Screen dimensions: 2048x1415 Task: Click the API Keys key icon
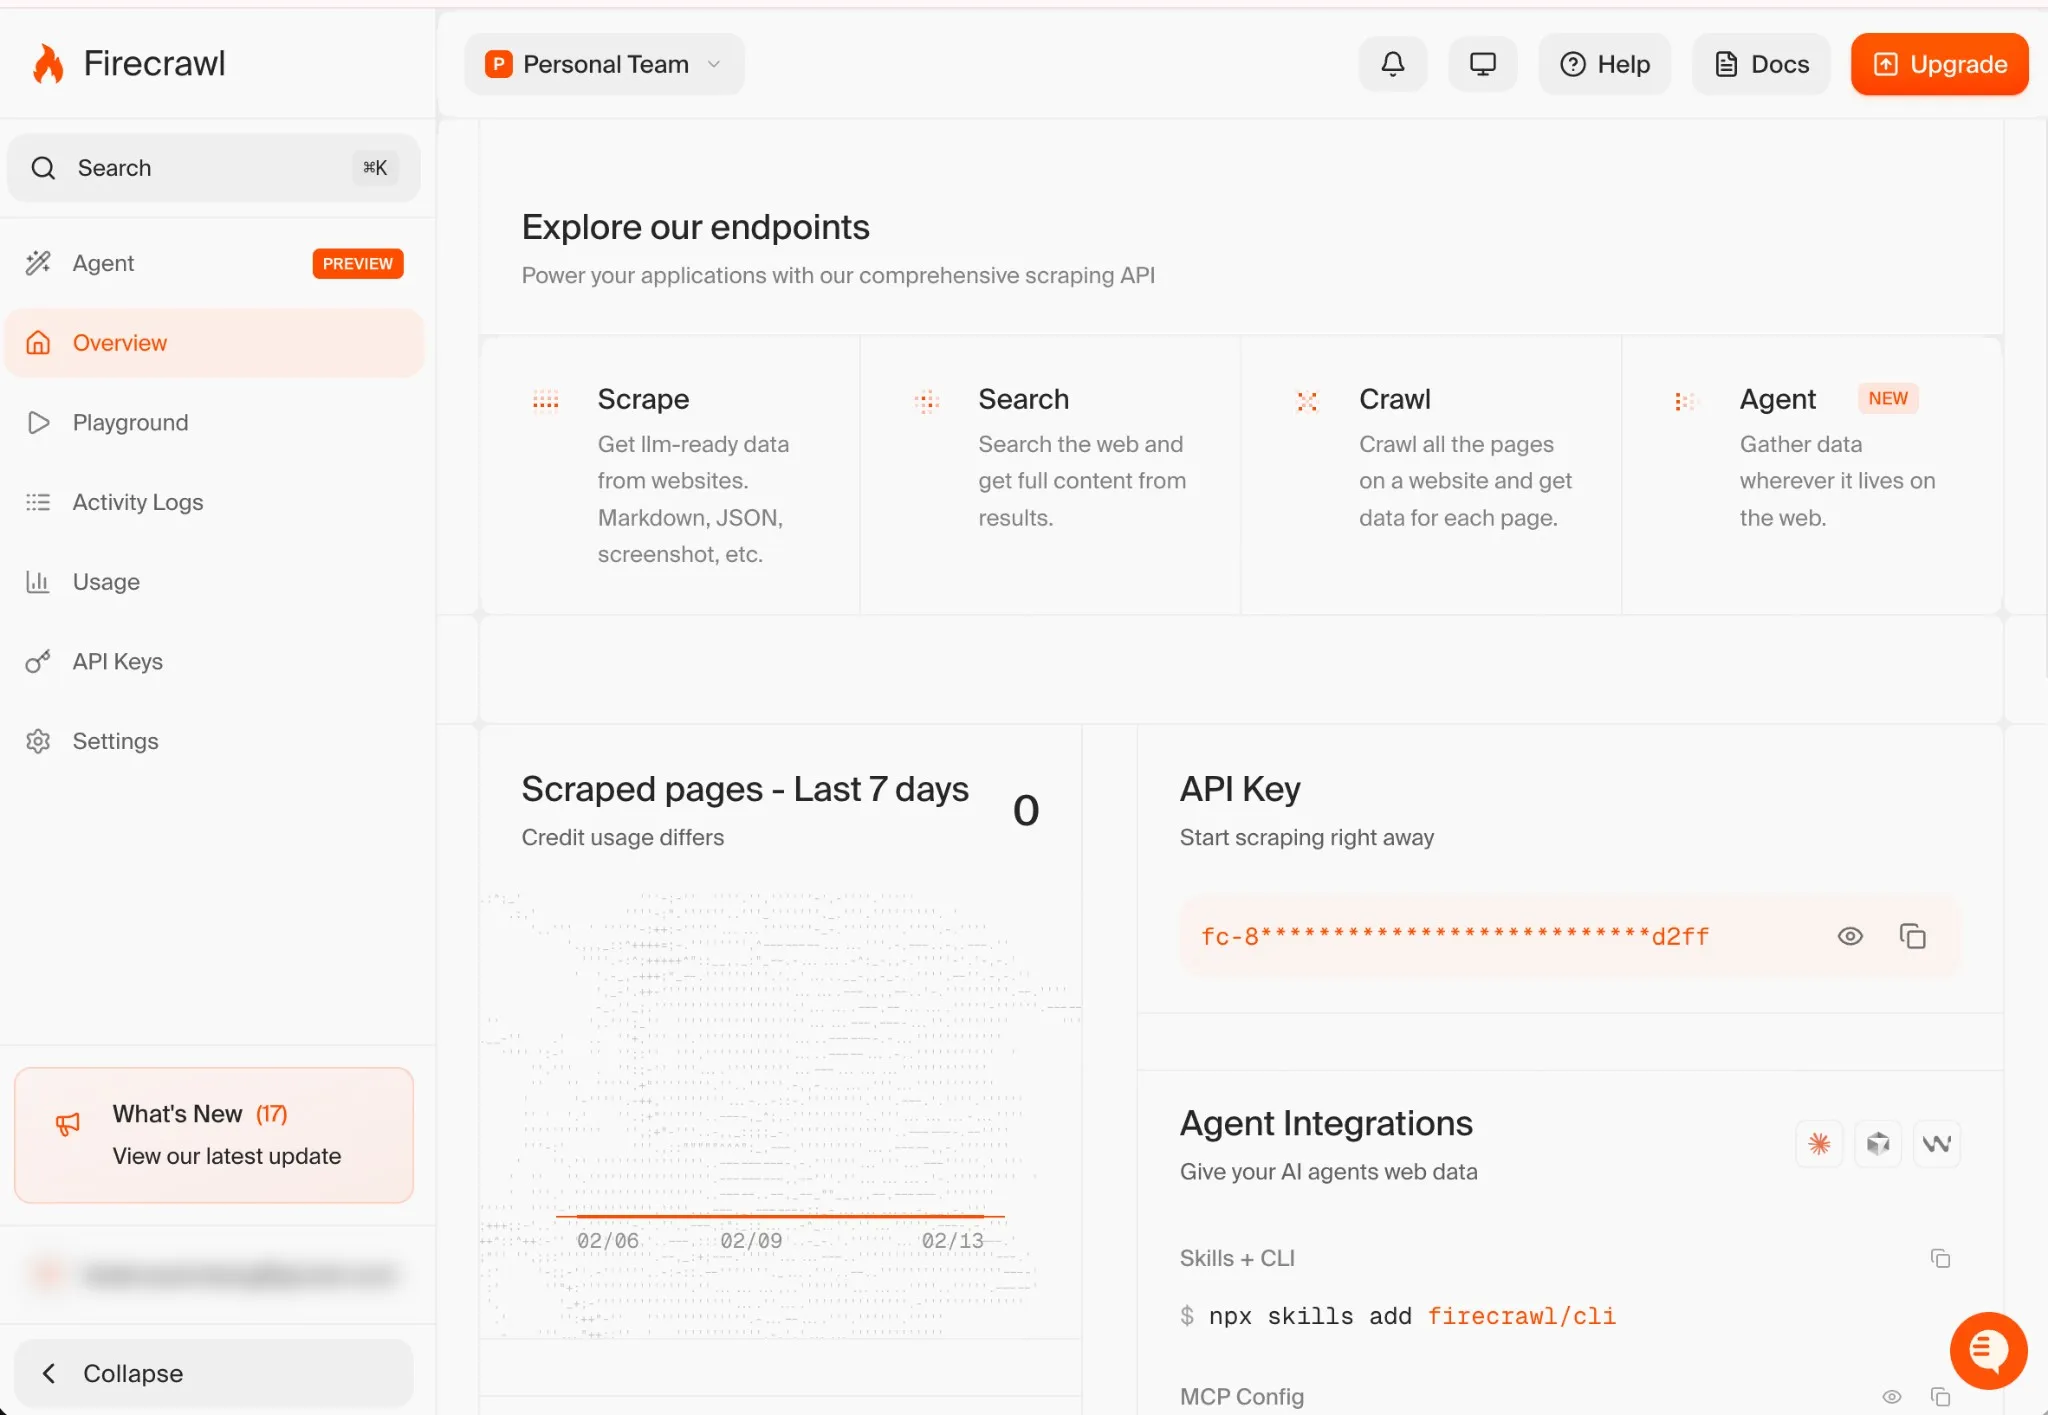38,661
